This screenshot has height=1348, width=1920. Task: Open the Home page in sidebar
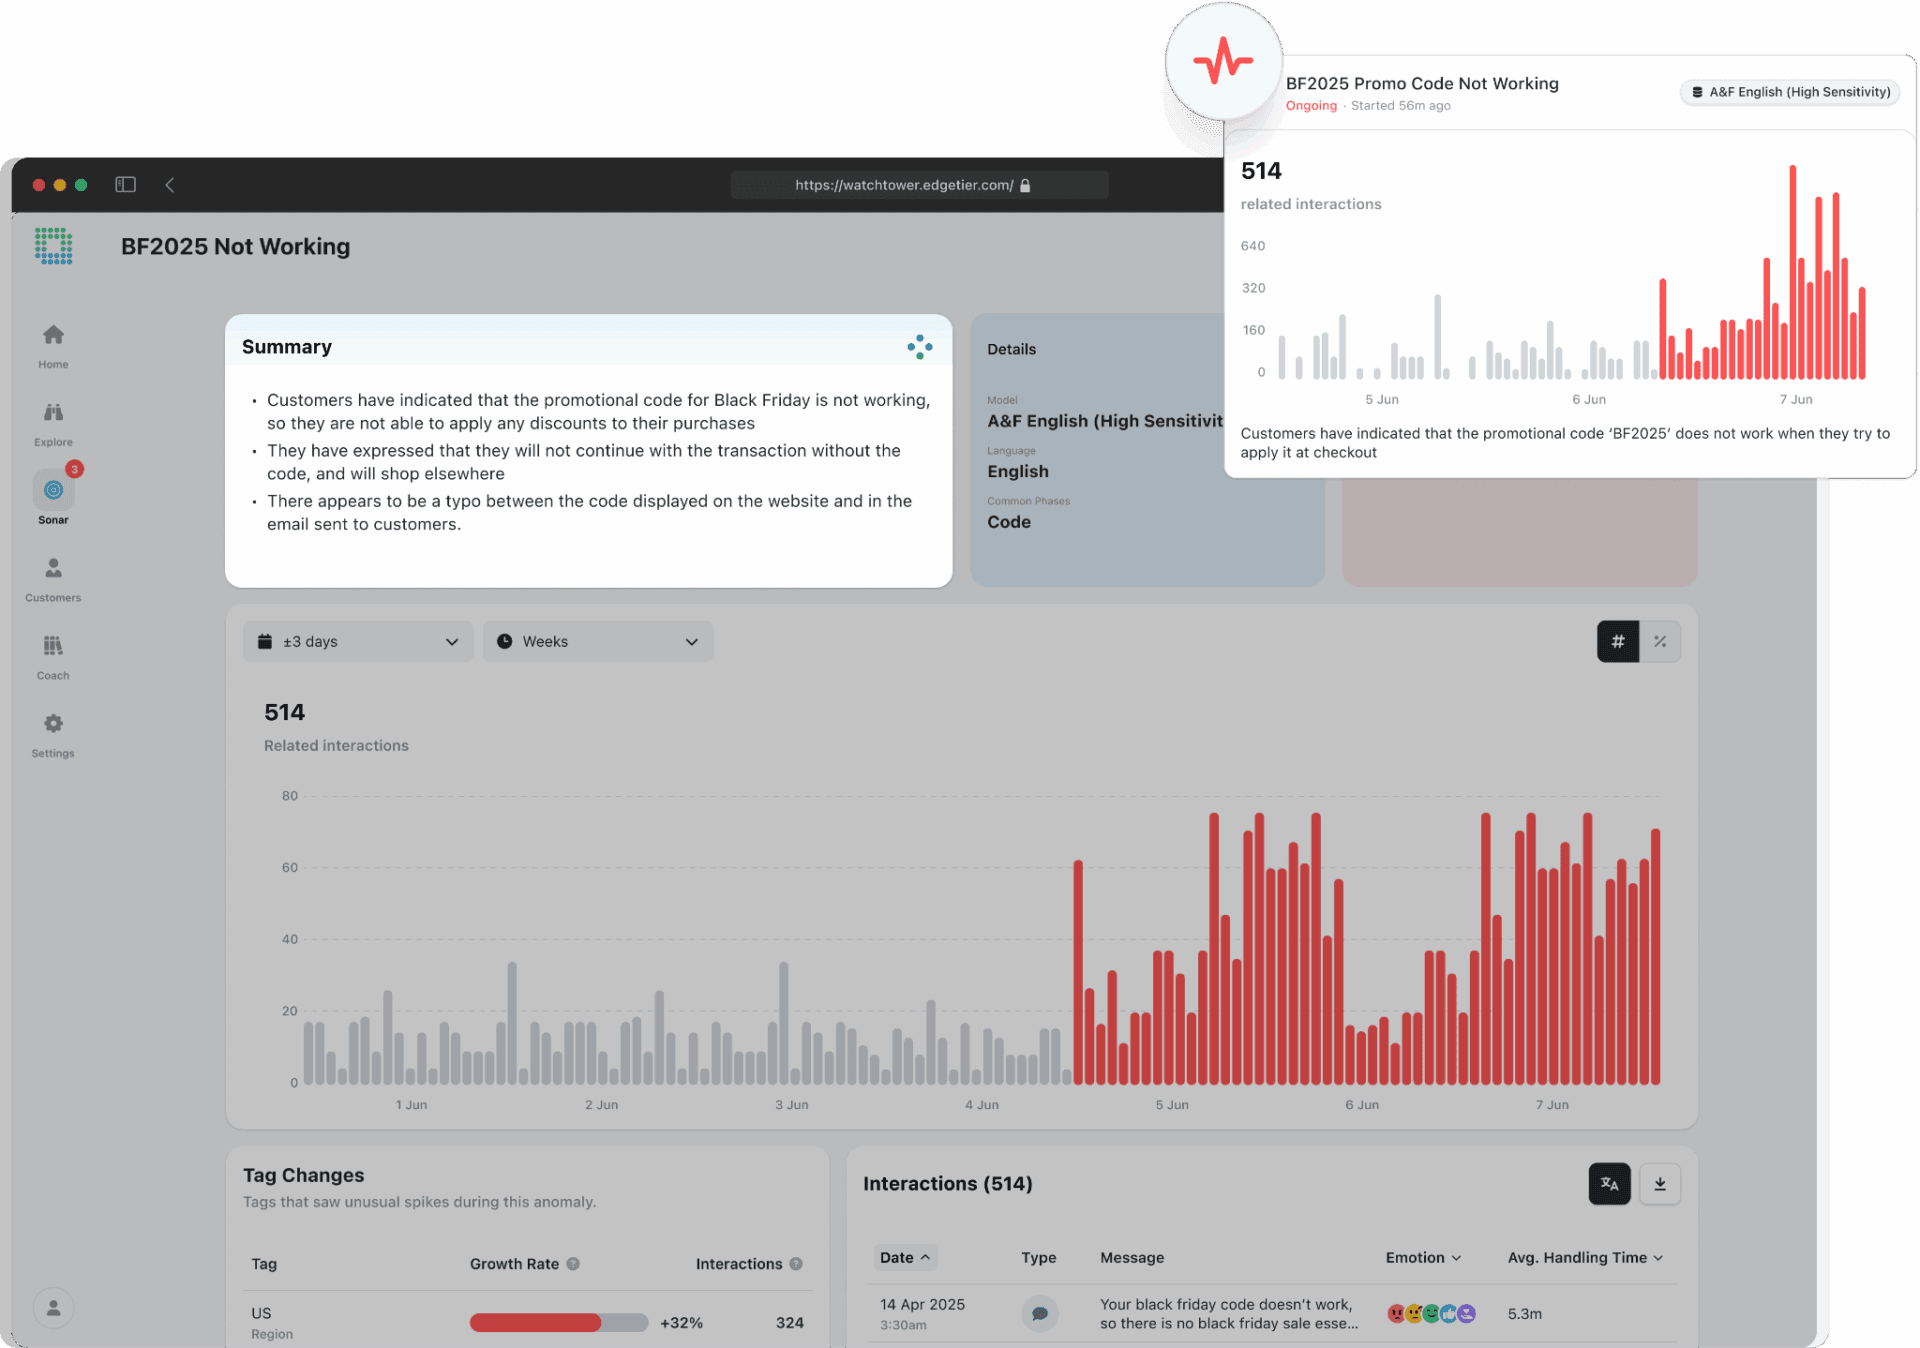pyautogui.click(x=53, y=346)
